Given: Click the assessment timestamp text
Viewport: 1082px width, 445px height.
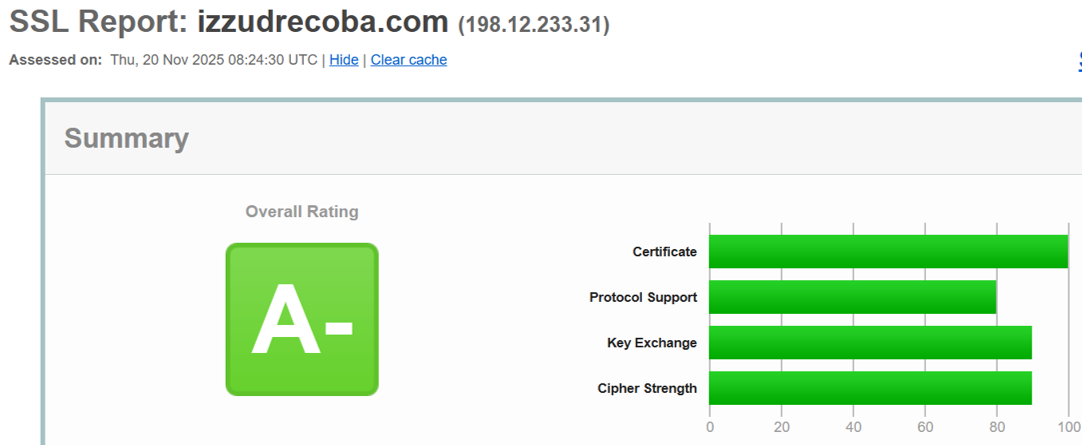Looking at the screenshot, I should point(213,60).
